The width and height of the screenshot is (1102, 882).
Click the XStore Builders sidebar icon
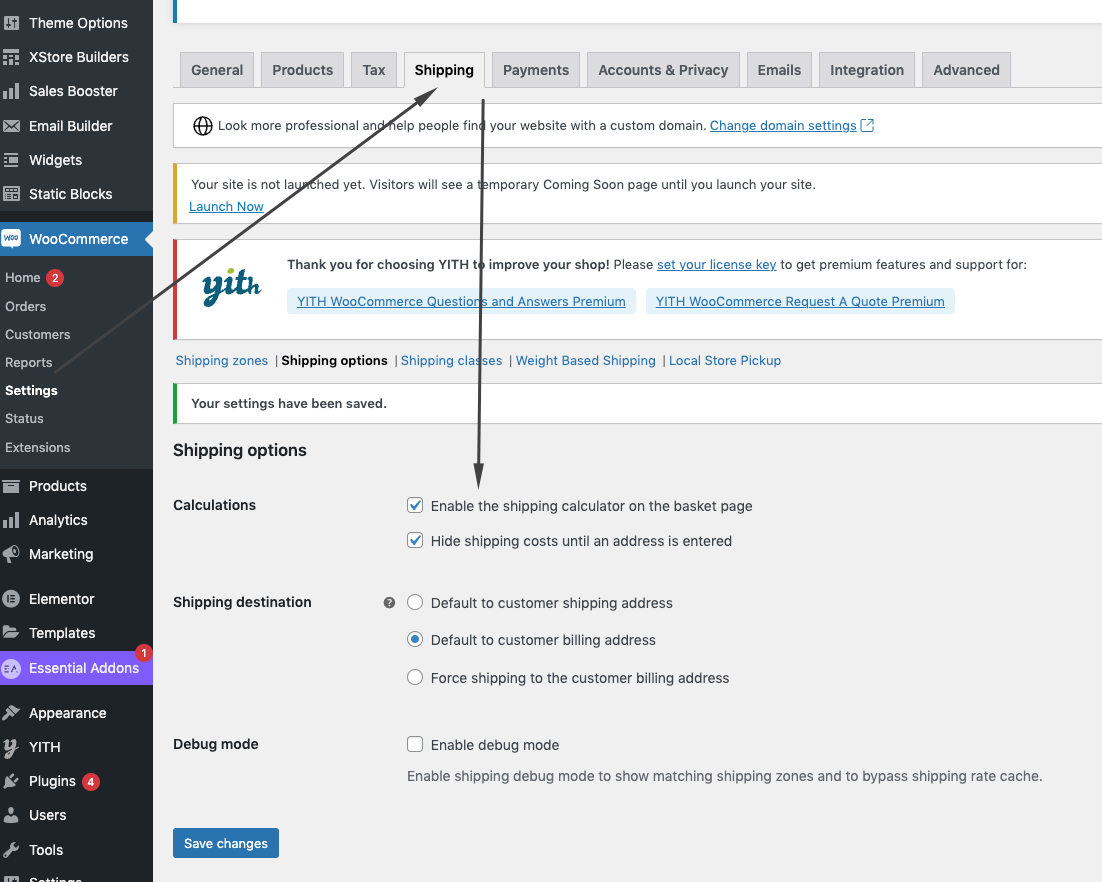click(x=11, y=57)
